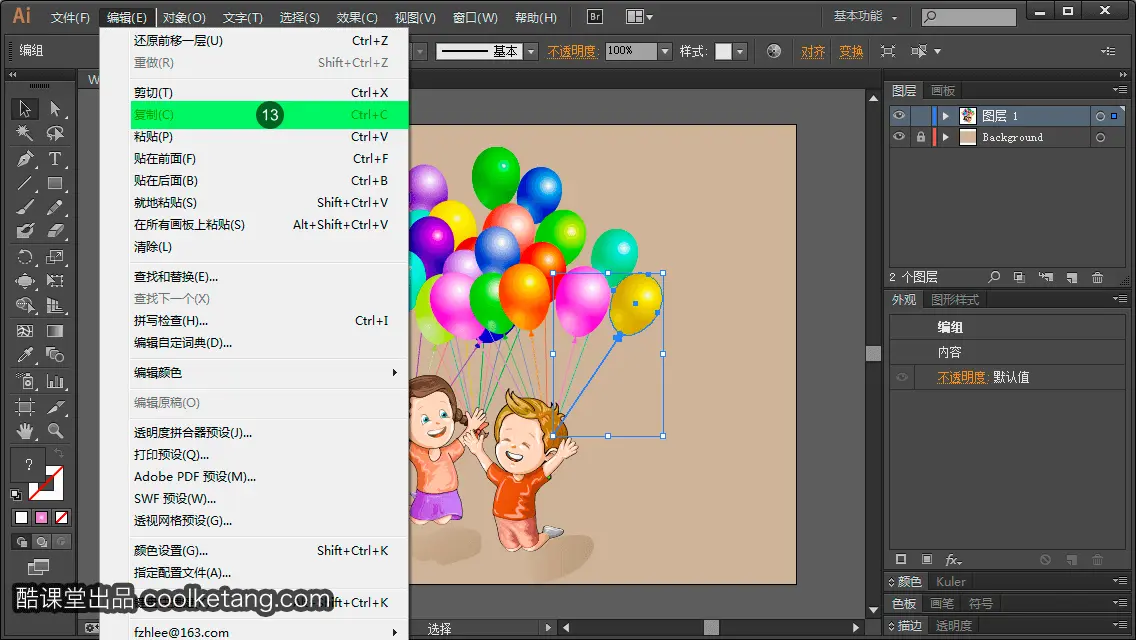
Task: Open the opacity 100% dropdown arrow
Action: (x=665, y=51)
